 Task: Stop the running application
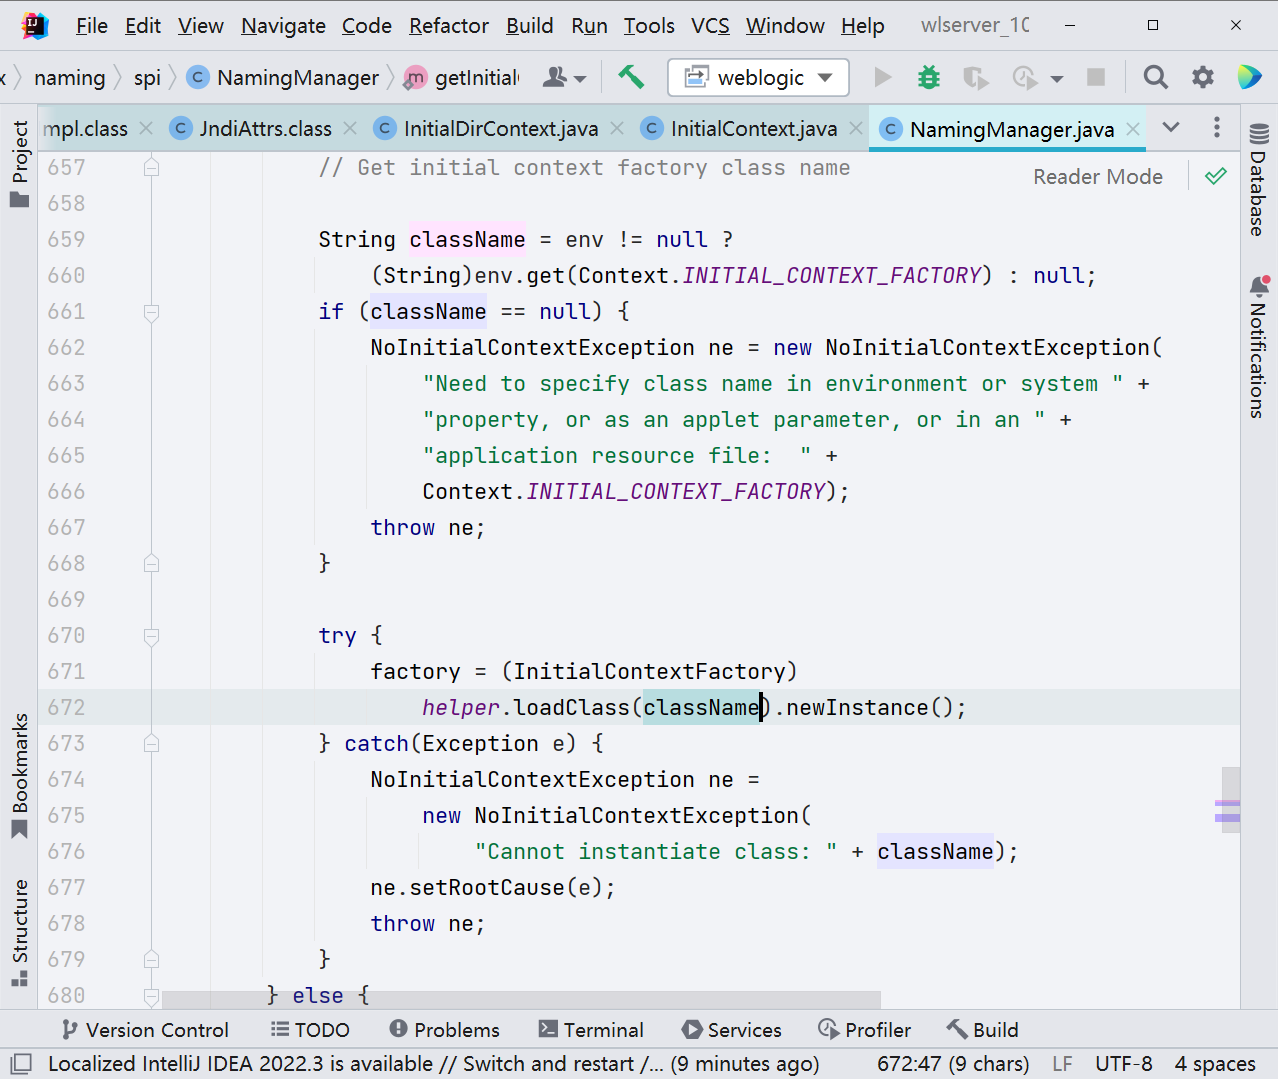coord(1095,77)
